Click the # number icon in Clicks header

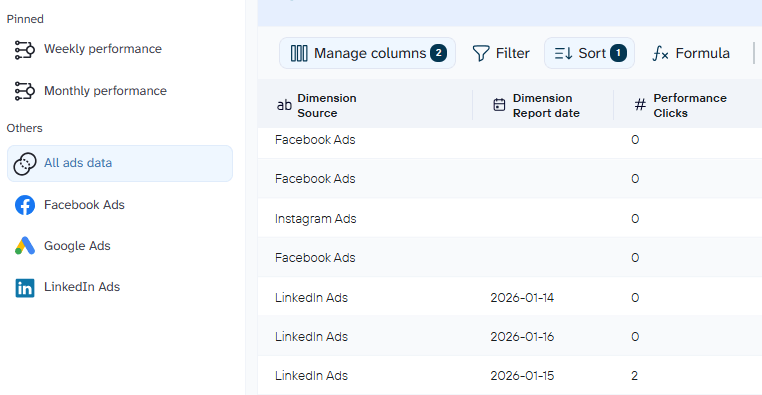(x=641, y=104)
